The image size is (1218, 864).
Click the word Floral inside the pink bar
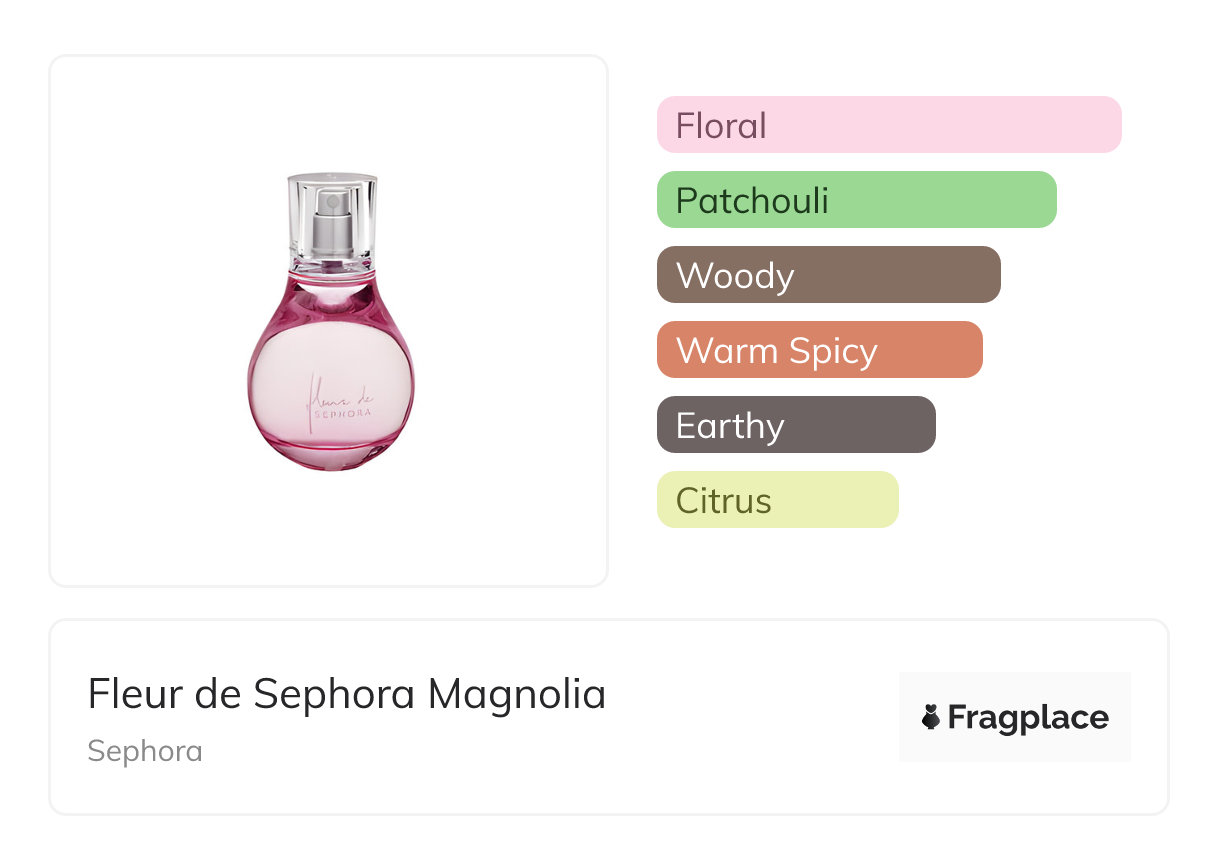tap(721, 126)
